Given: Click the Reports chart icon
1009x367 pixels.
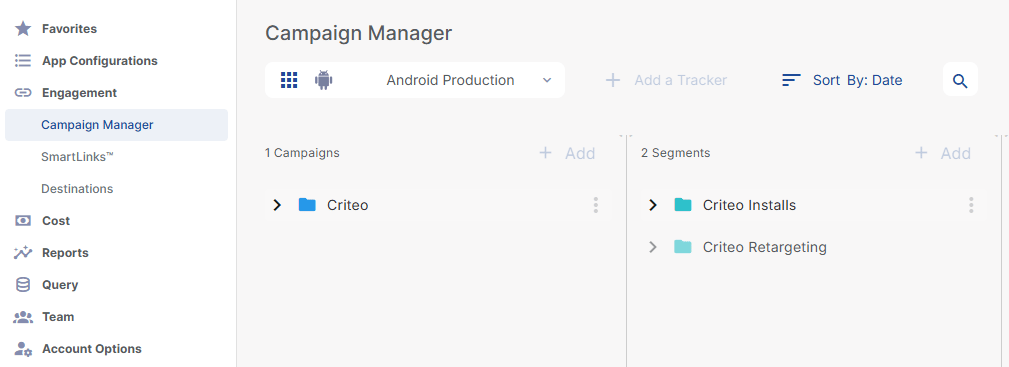Looking at the screenshot, I should (x=23, y=253).
